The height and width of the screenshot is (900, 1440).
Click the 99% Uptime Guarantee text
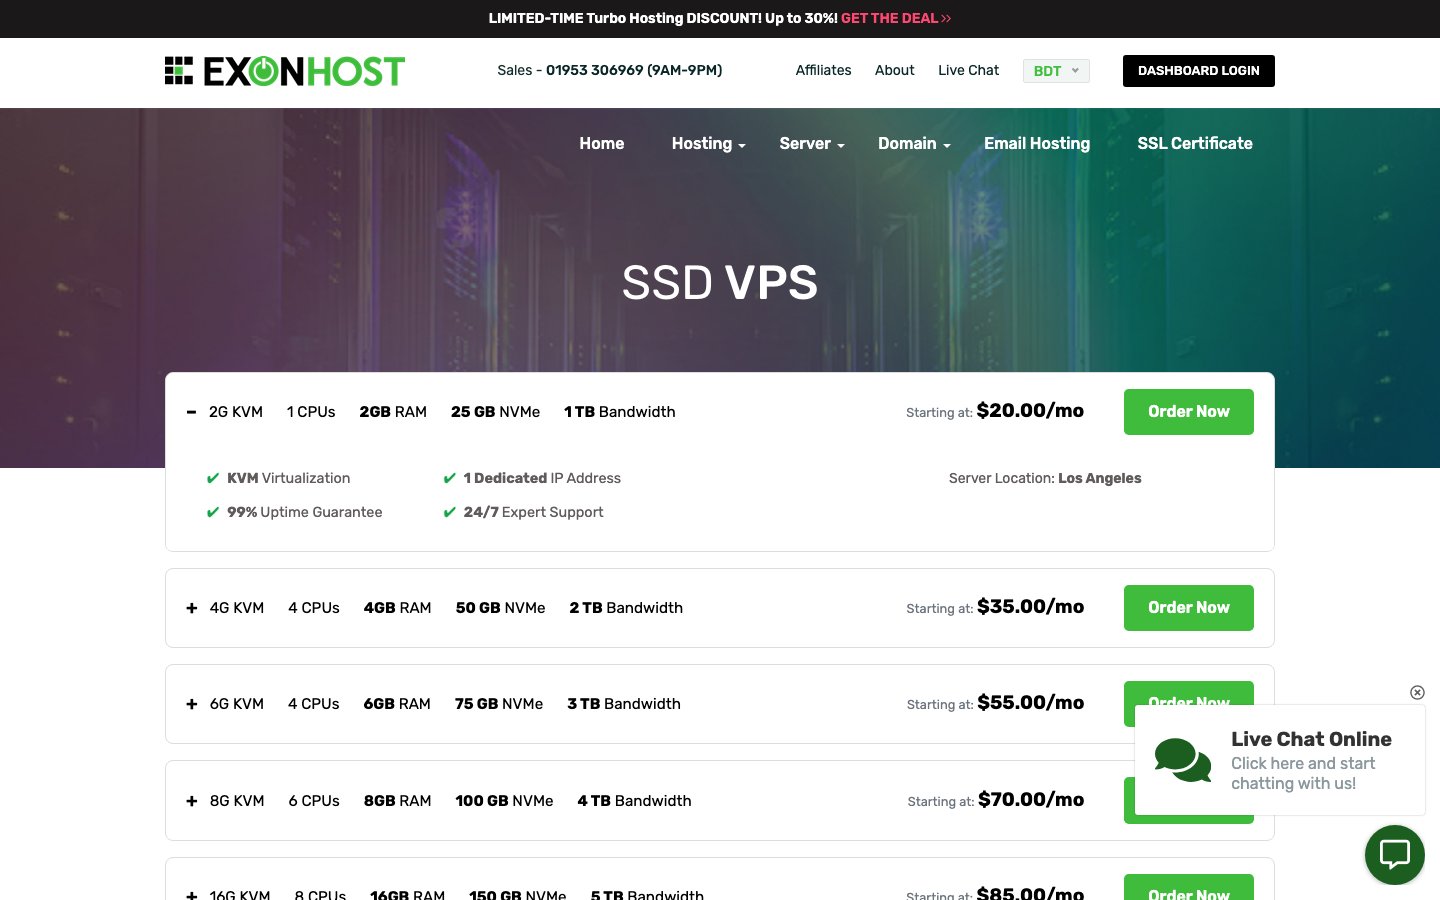[304, 512]
